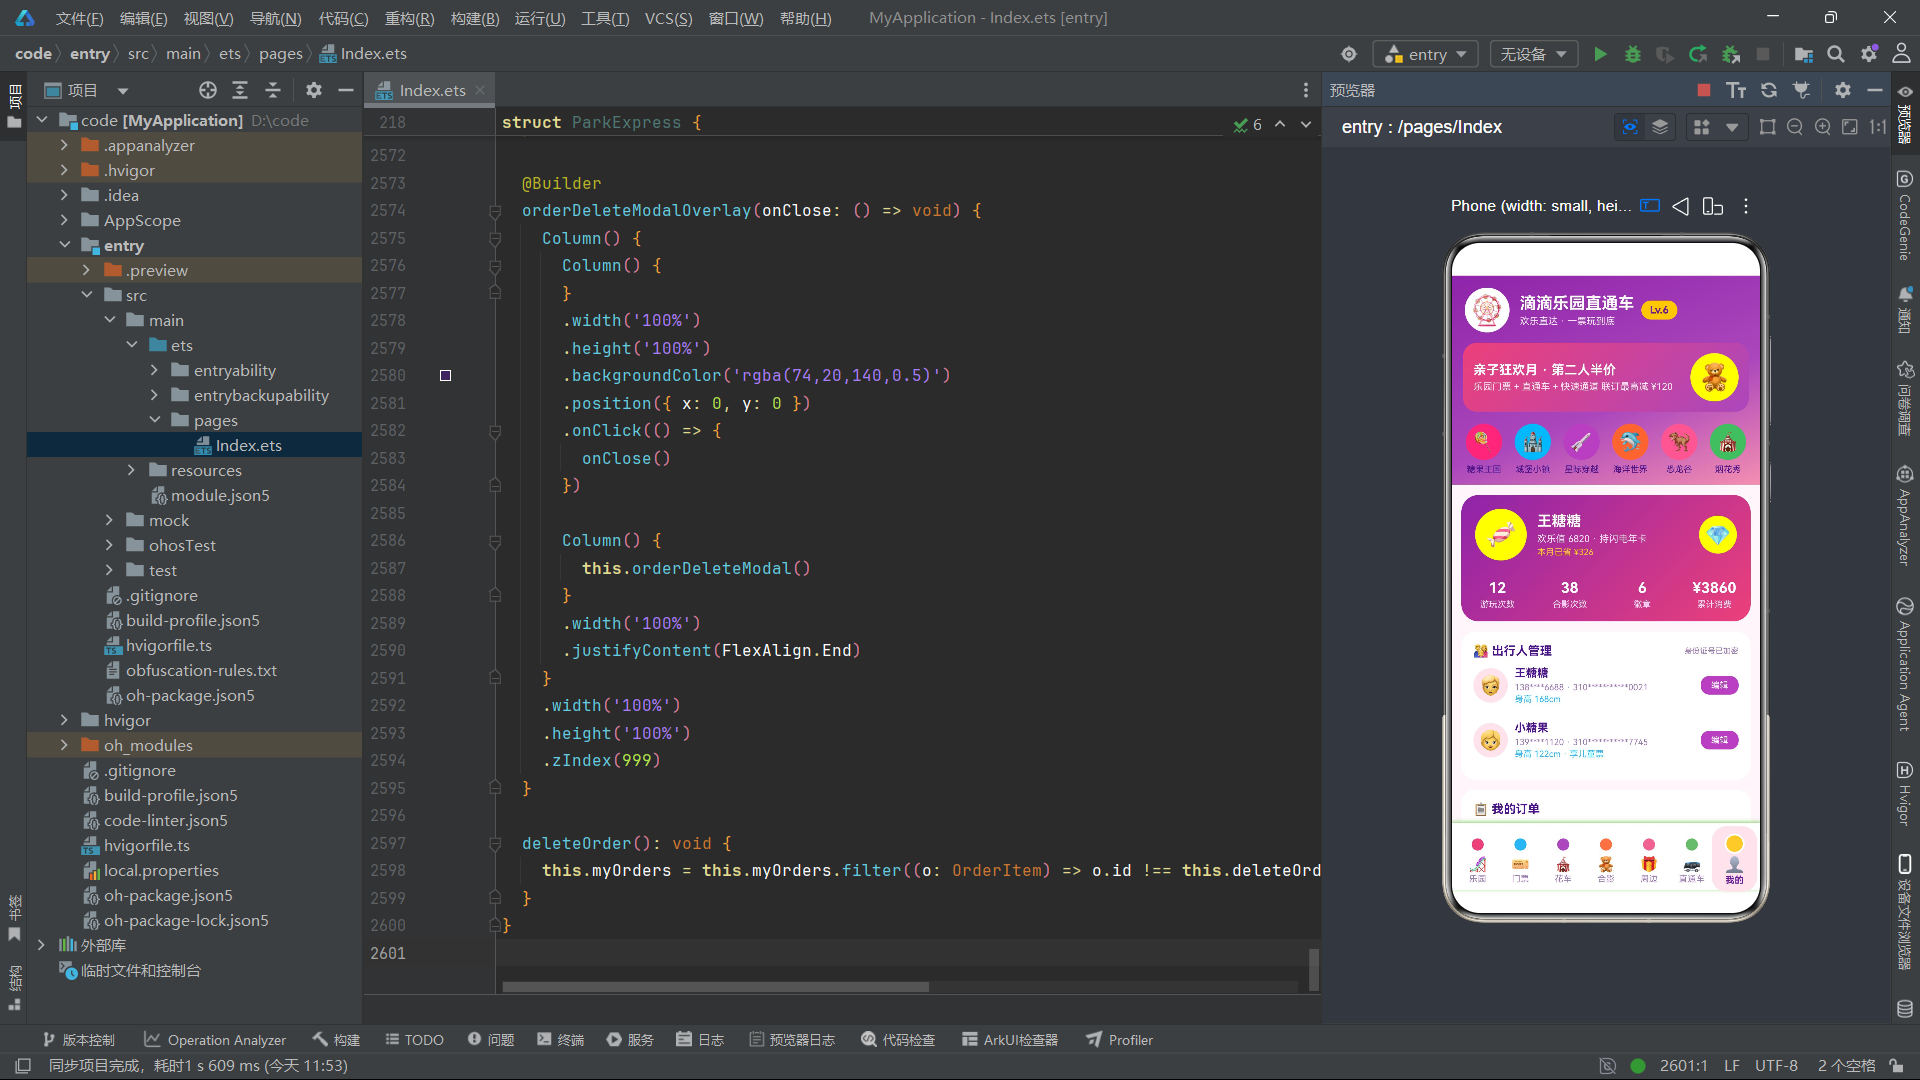Click editor horizontal scrollbar thumb
The width and height of the screenshot is (1920, 1080).
click(715, 987)
